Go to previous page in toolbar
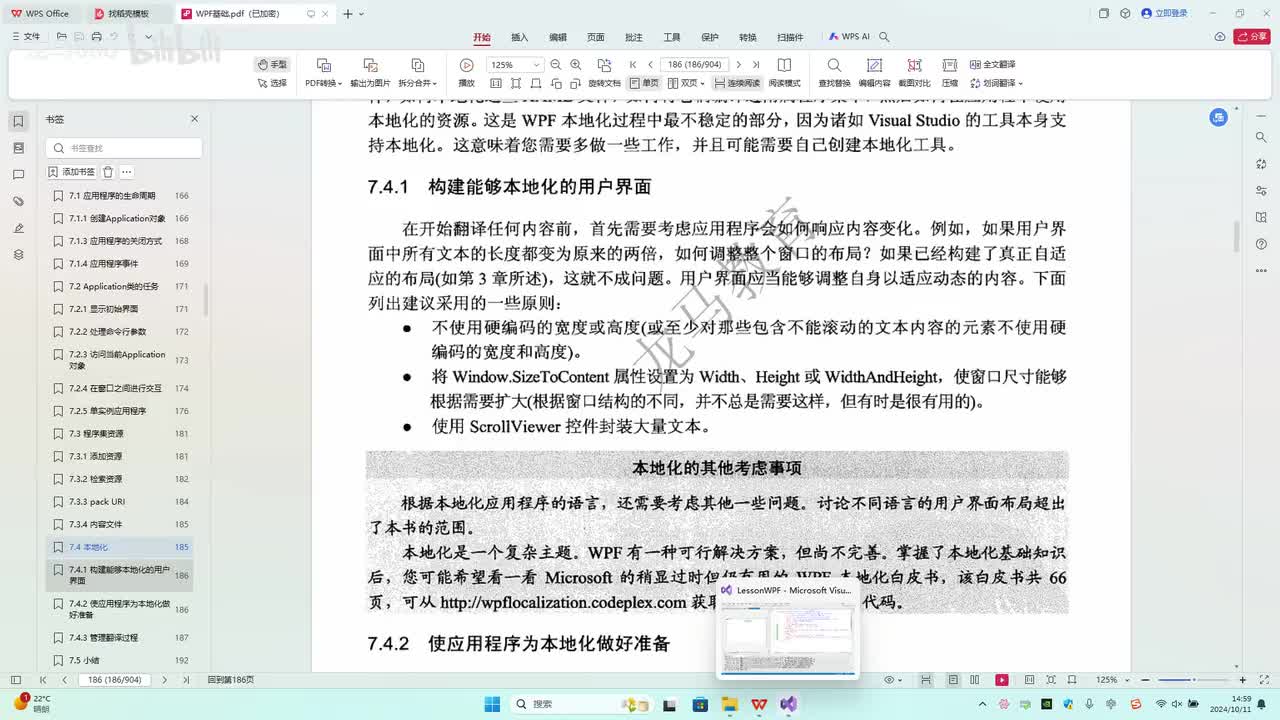Screen dimensions: 1280x720 coord(650,64)
